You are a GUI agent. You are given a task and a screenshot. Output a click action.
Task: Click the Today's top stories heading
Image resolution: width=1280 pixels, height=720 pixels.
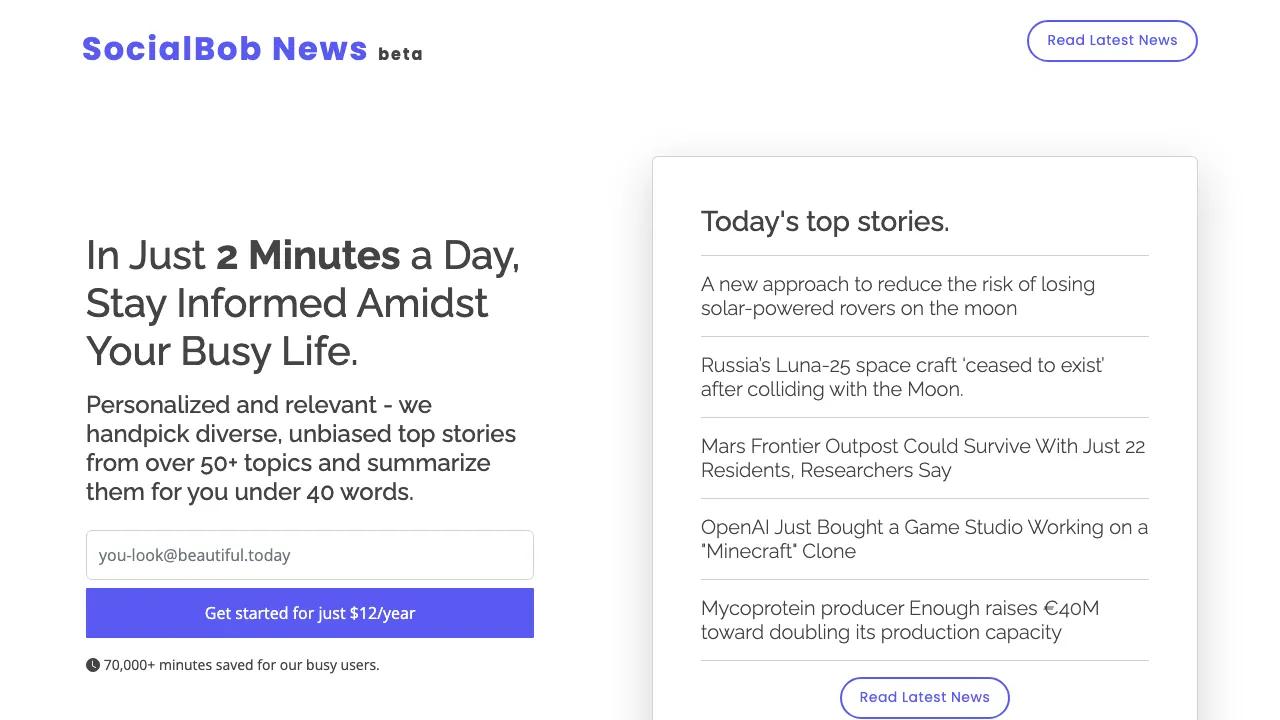click(x=824, y=221)
